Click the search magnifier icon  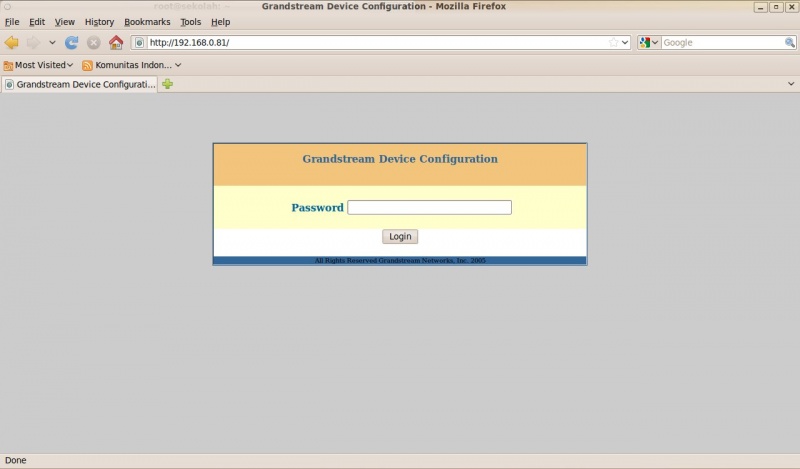click(789, 43)
